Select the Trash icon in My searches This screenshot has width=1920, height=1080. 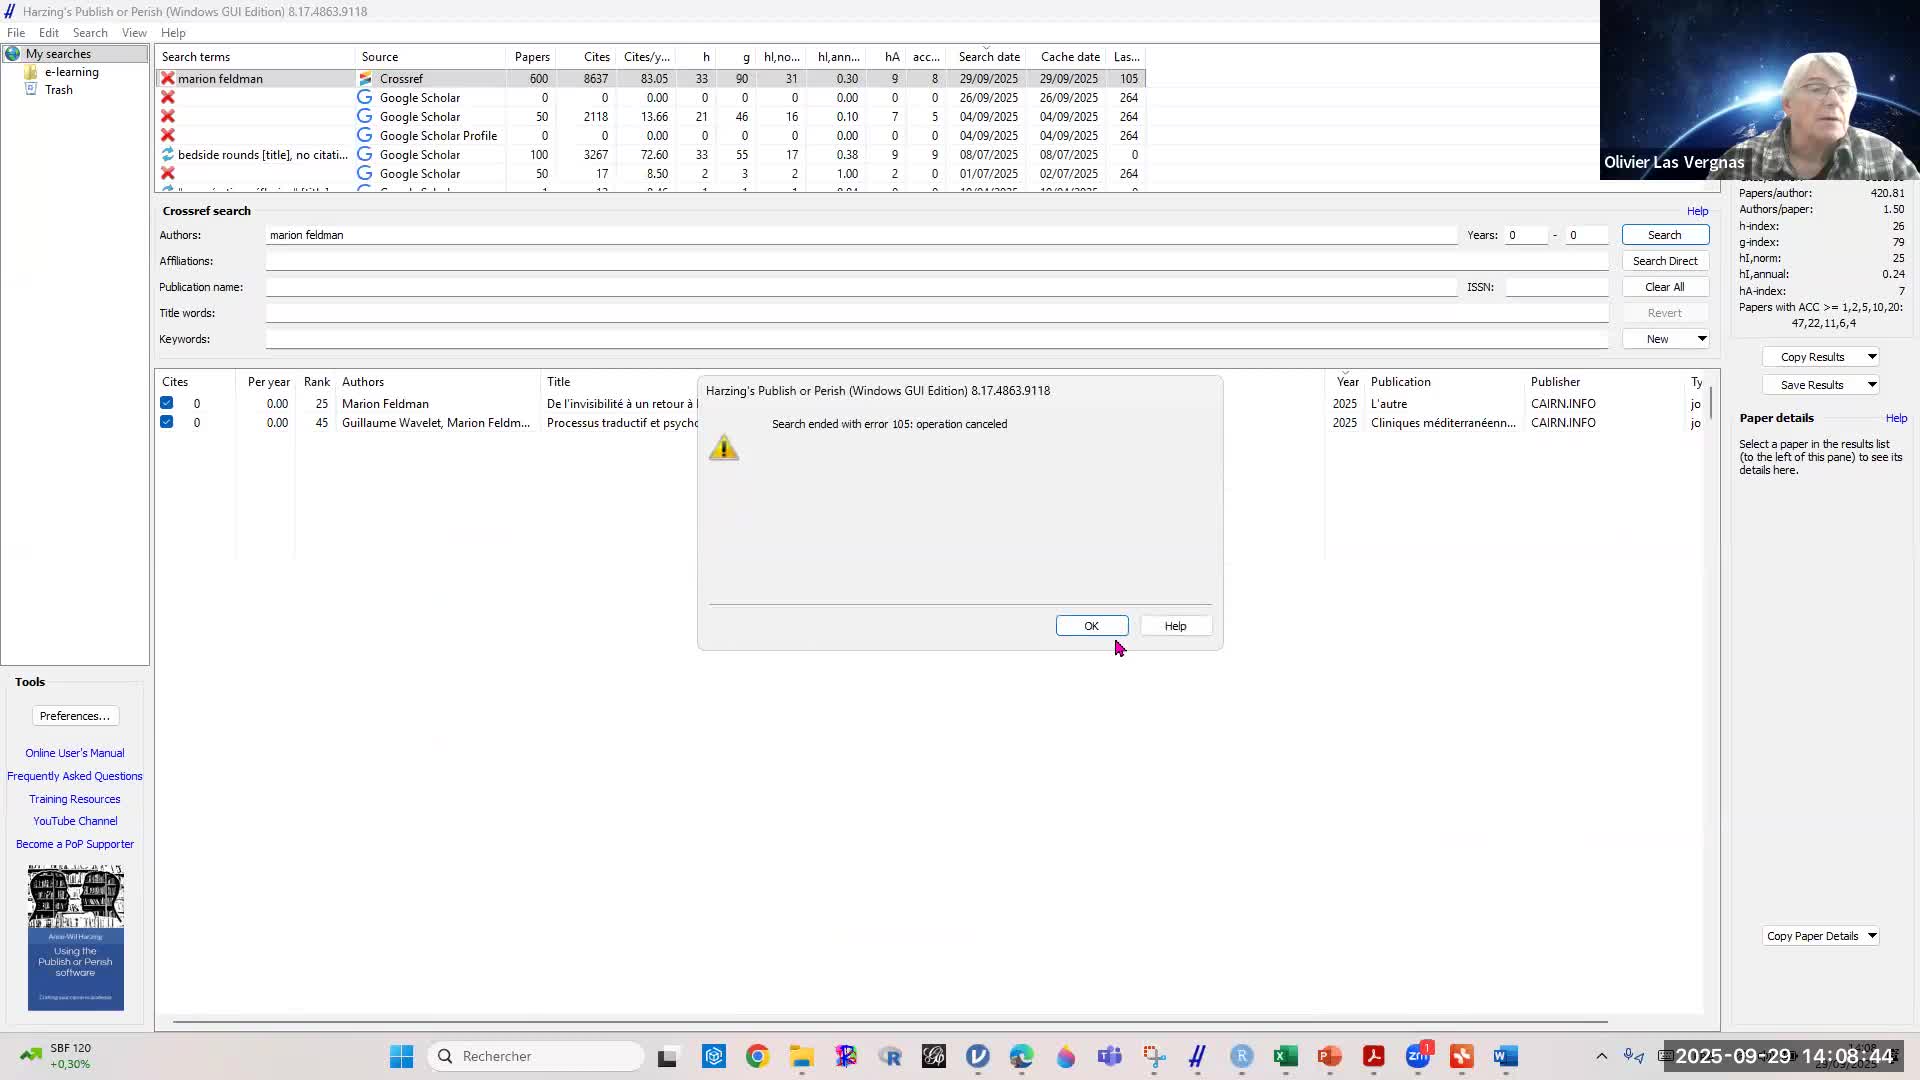click(x=31, y=90)
